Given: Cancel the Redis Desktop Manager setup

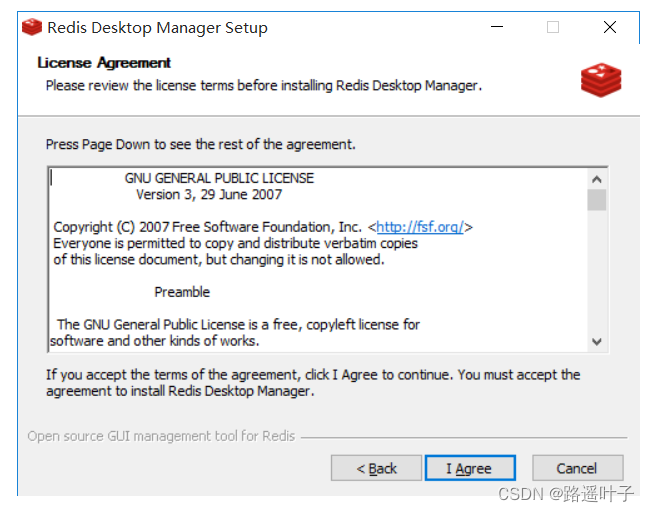Looking at the screenshot, I should (x=577, y=468).
